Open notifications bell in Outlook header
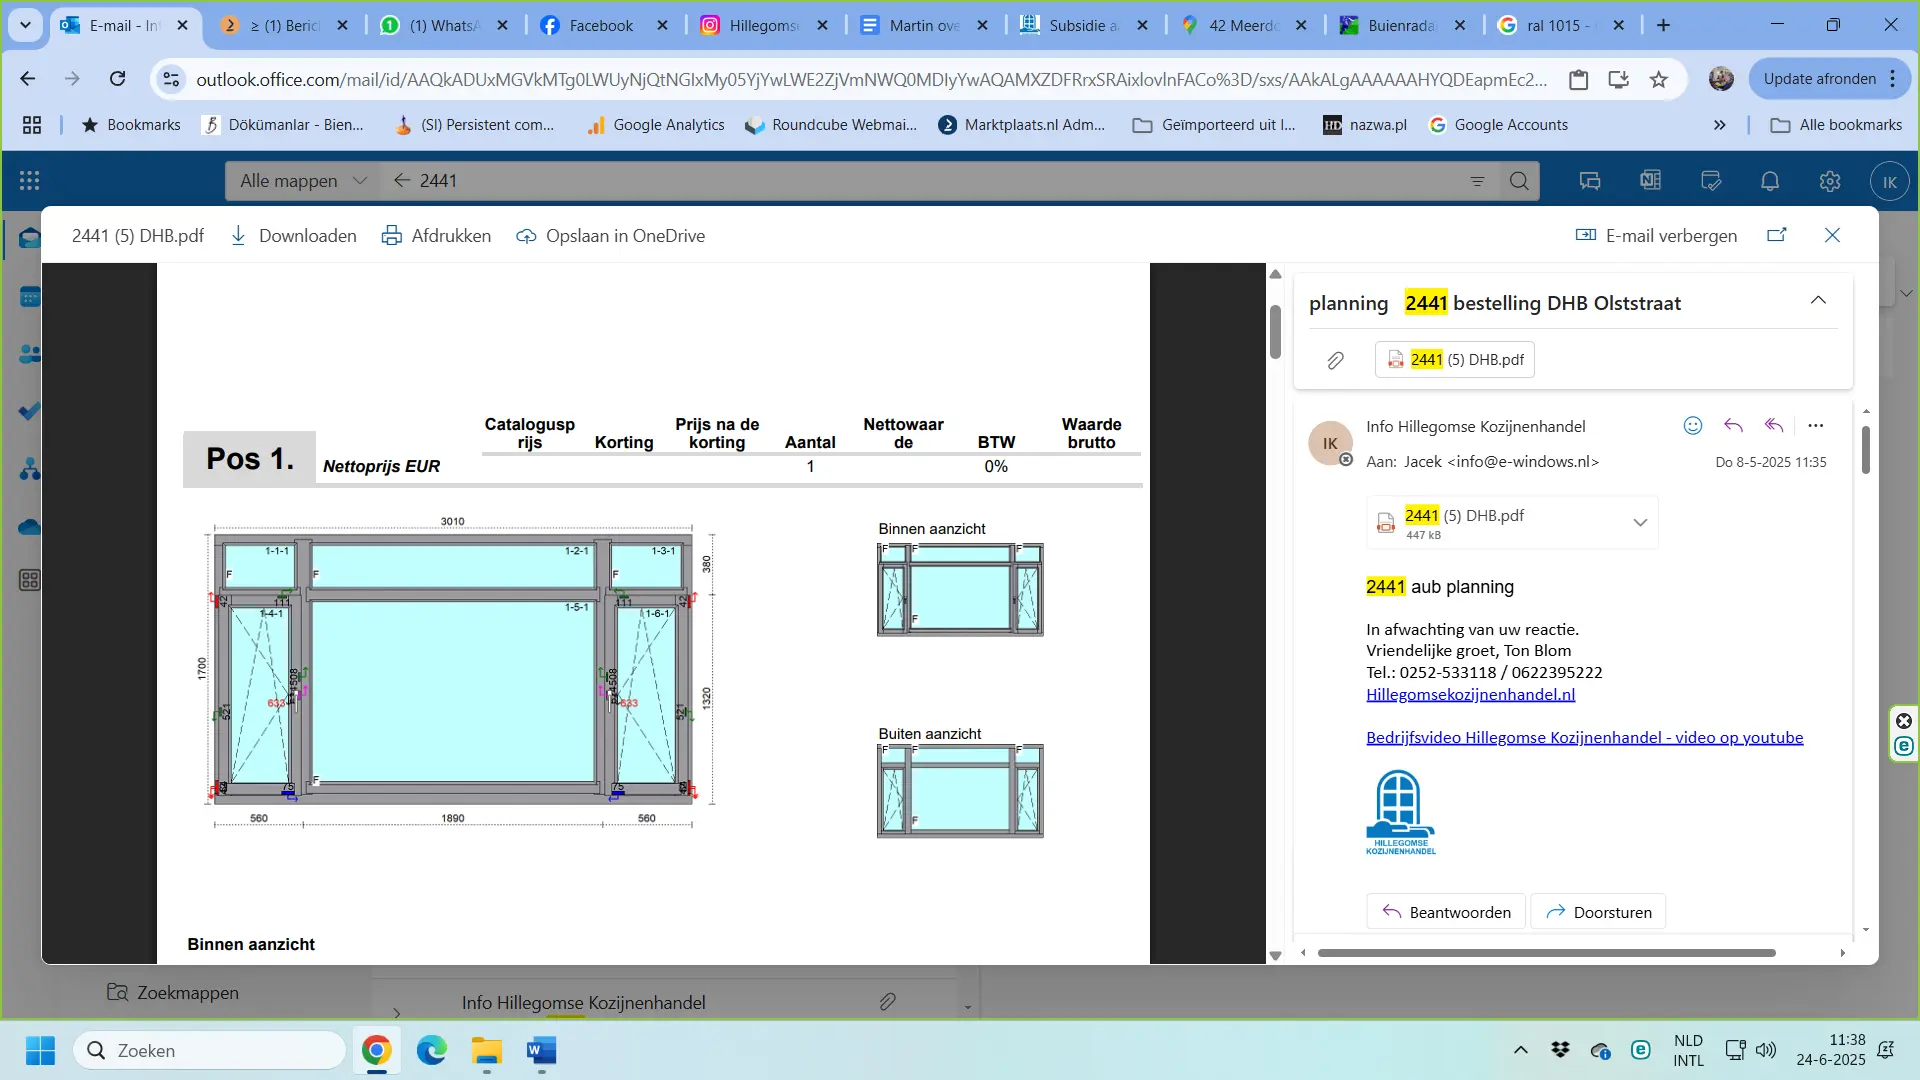 point(1769,181)
